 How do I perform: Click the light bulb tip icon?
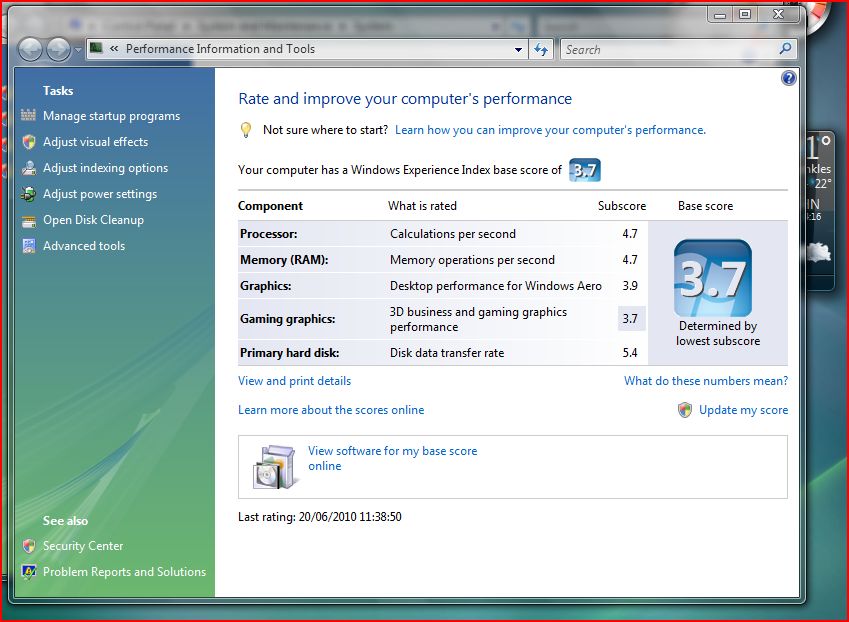(246, 130)
